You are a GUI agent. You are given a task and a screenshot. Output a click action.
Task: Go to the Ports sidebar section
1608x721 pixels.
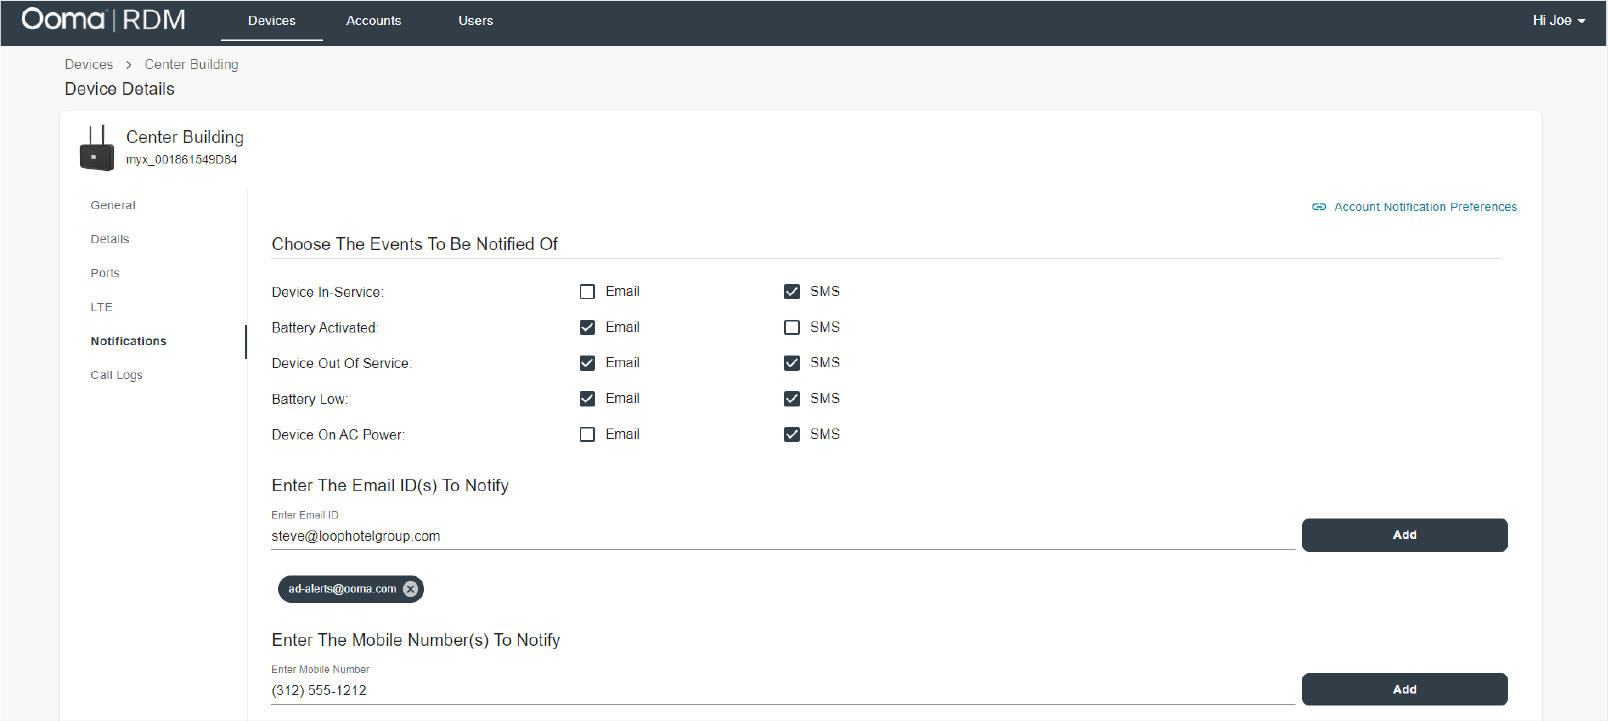pos(105,273)
